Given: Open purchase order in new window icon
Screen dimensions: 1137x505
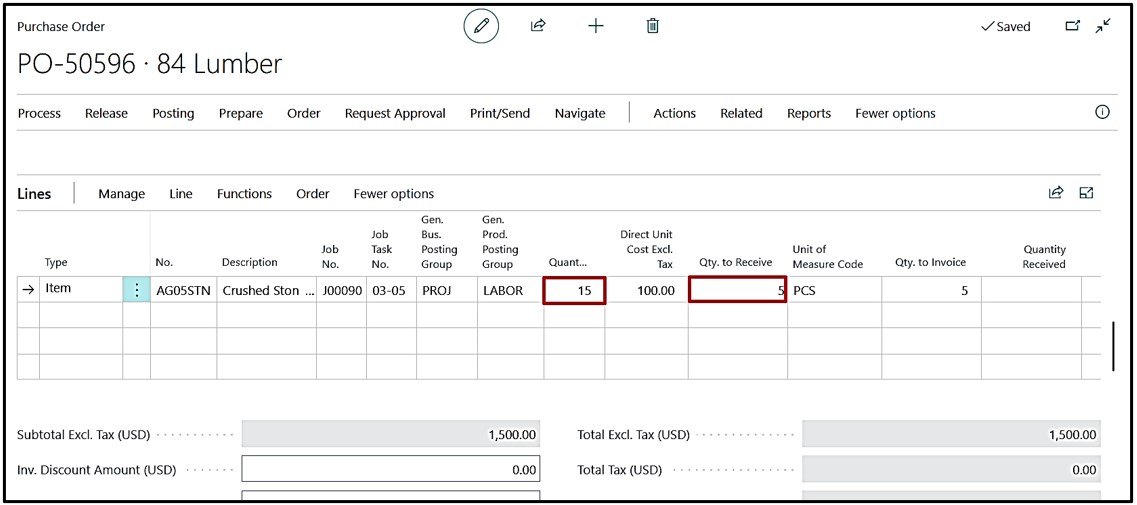Looking at the screenshot, I should pos(1072,26).
